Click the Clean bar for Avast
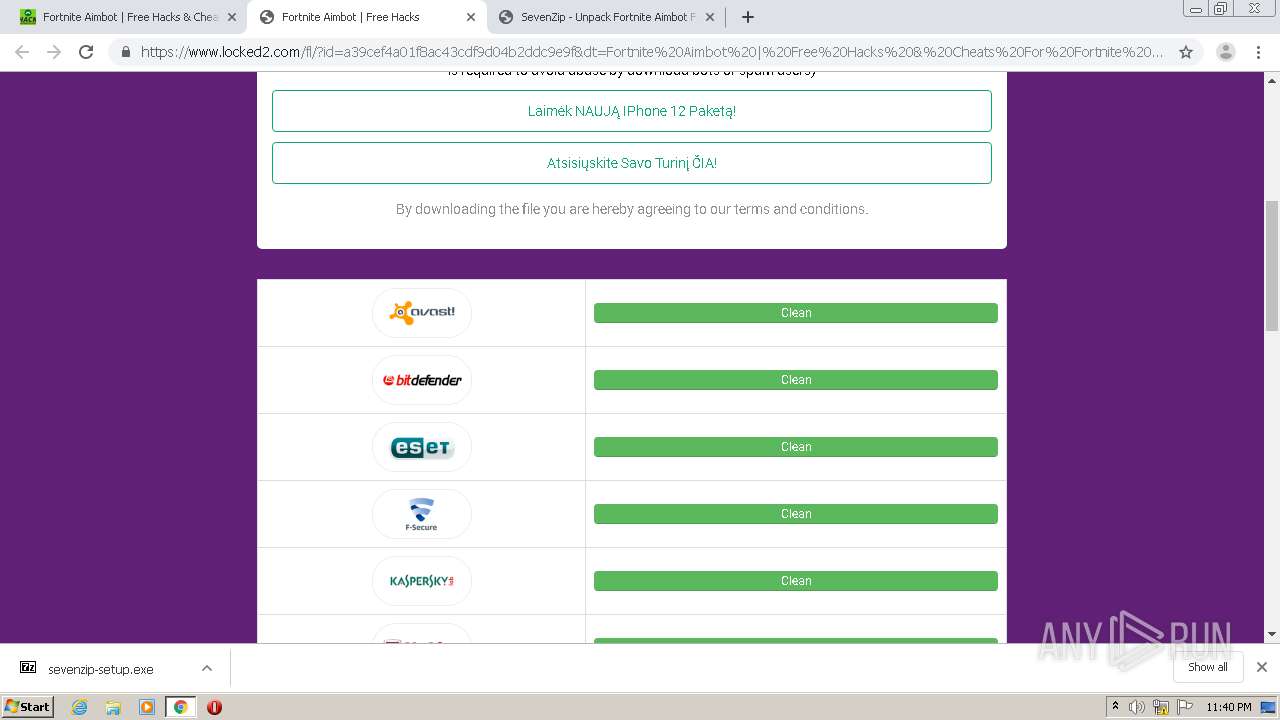Screen dimensions: 1280x720 796,313
